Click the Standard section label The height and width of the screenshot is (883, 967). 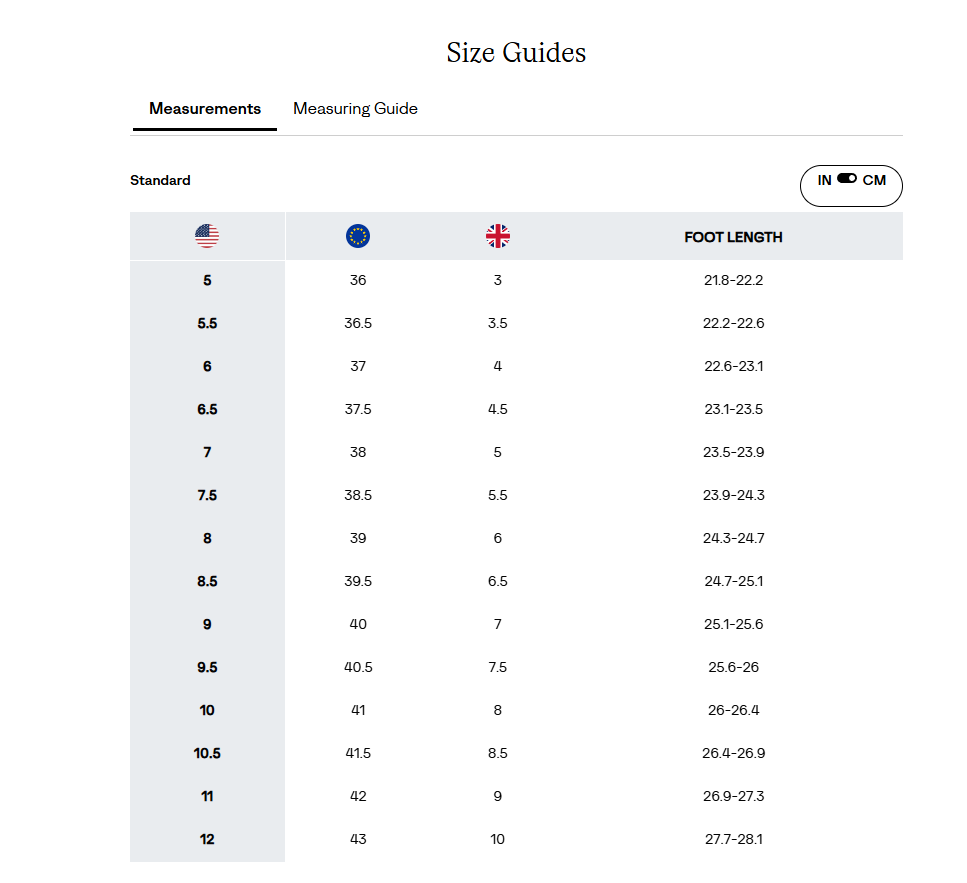[160, 181]
